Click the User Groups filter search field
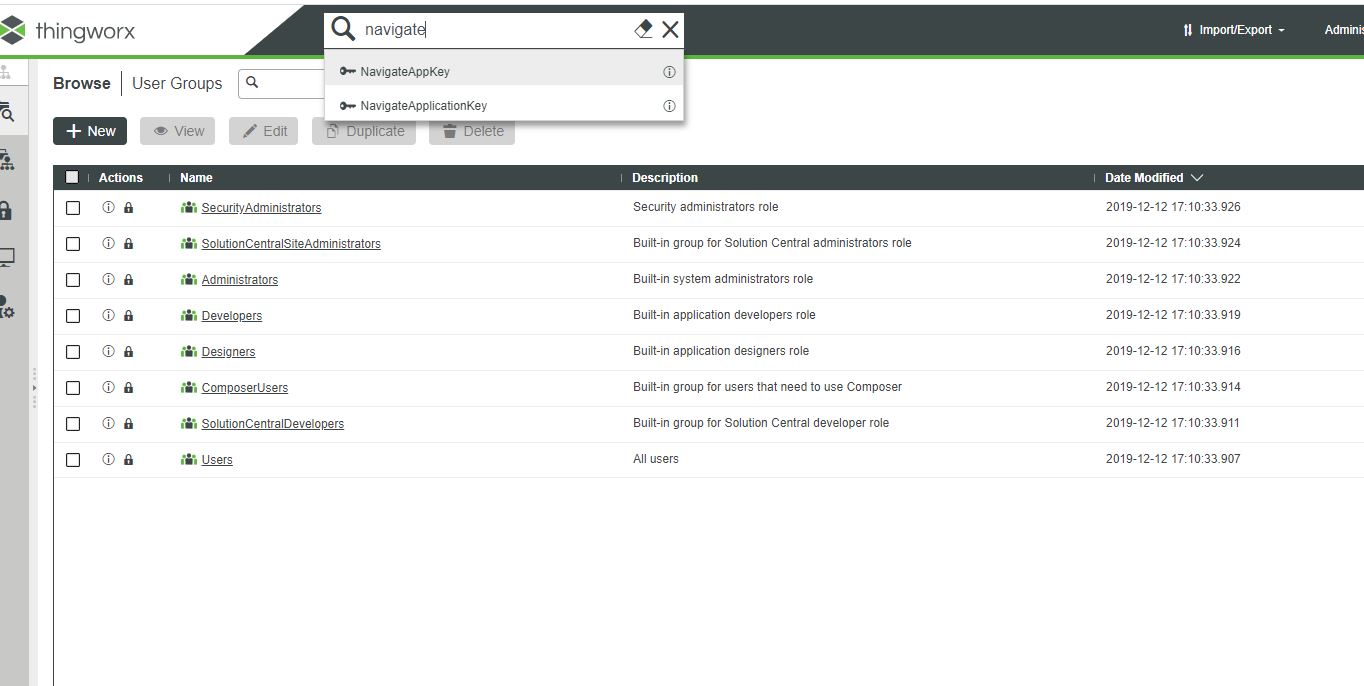Viewport: 1364px width, 686px height. click(x=281, y=83)
